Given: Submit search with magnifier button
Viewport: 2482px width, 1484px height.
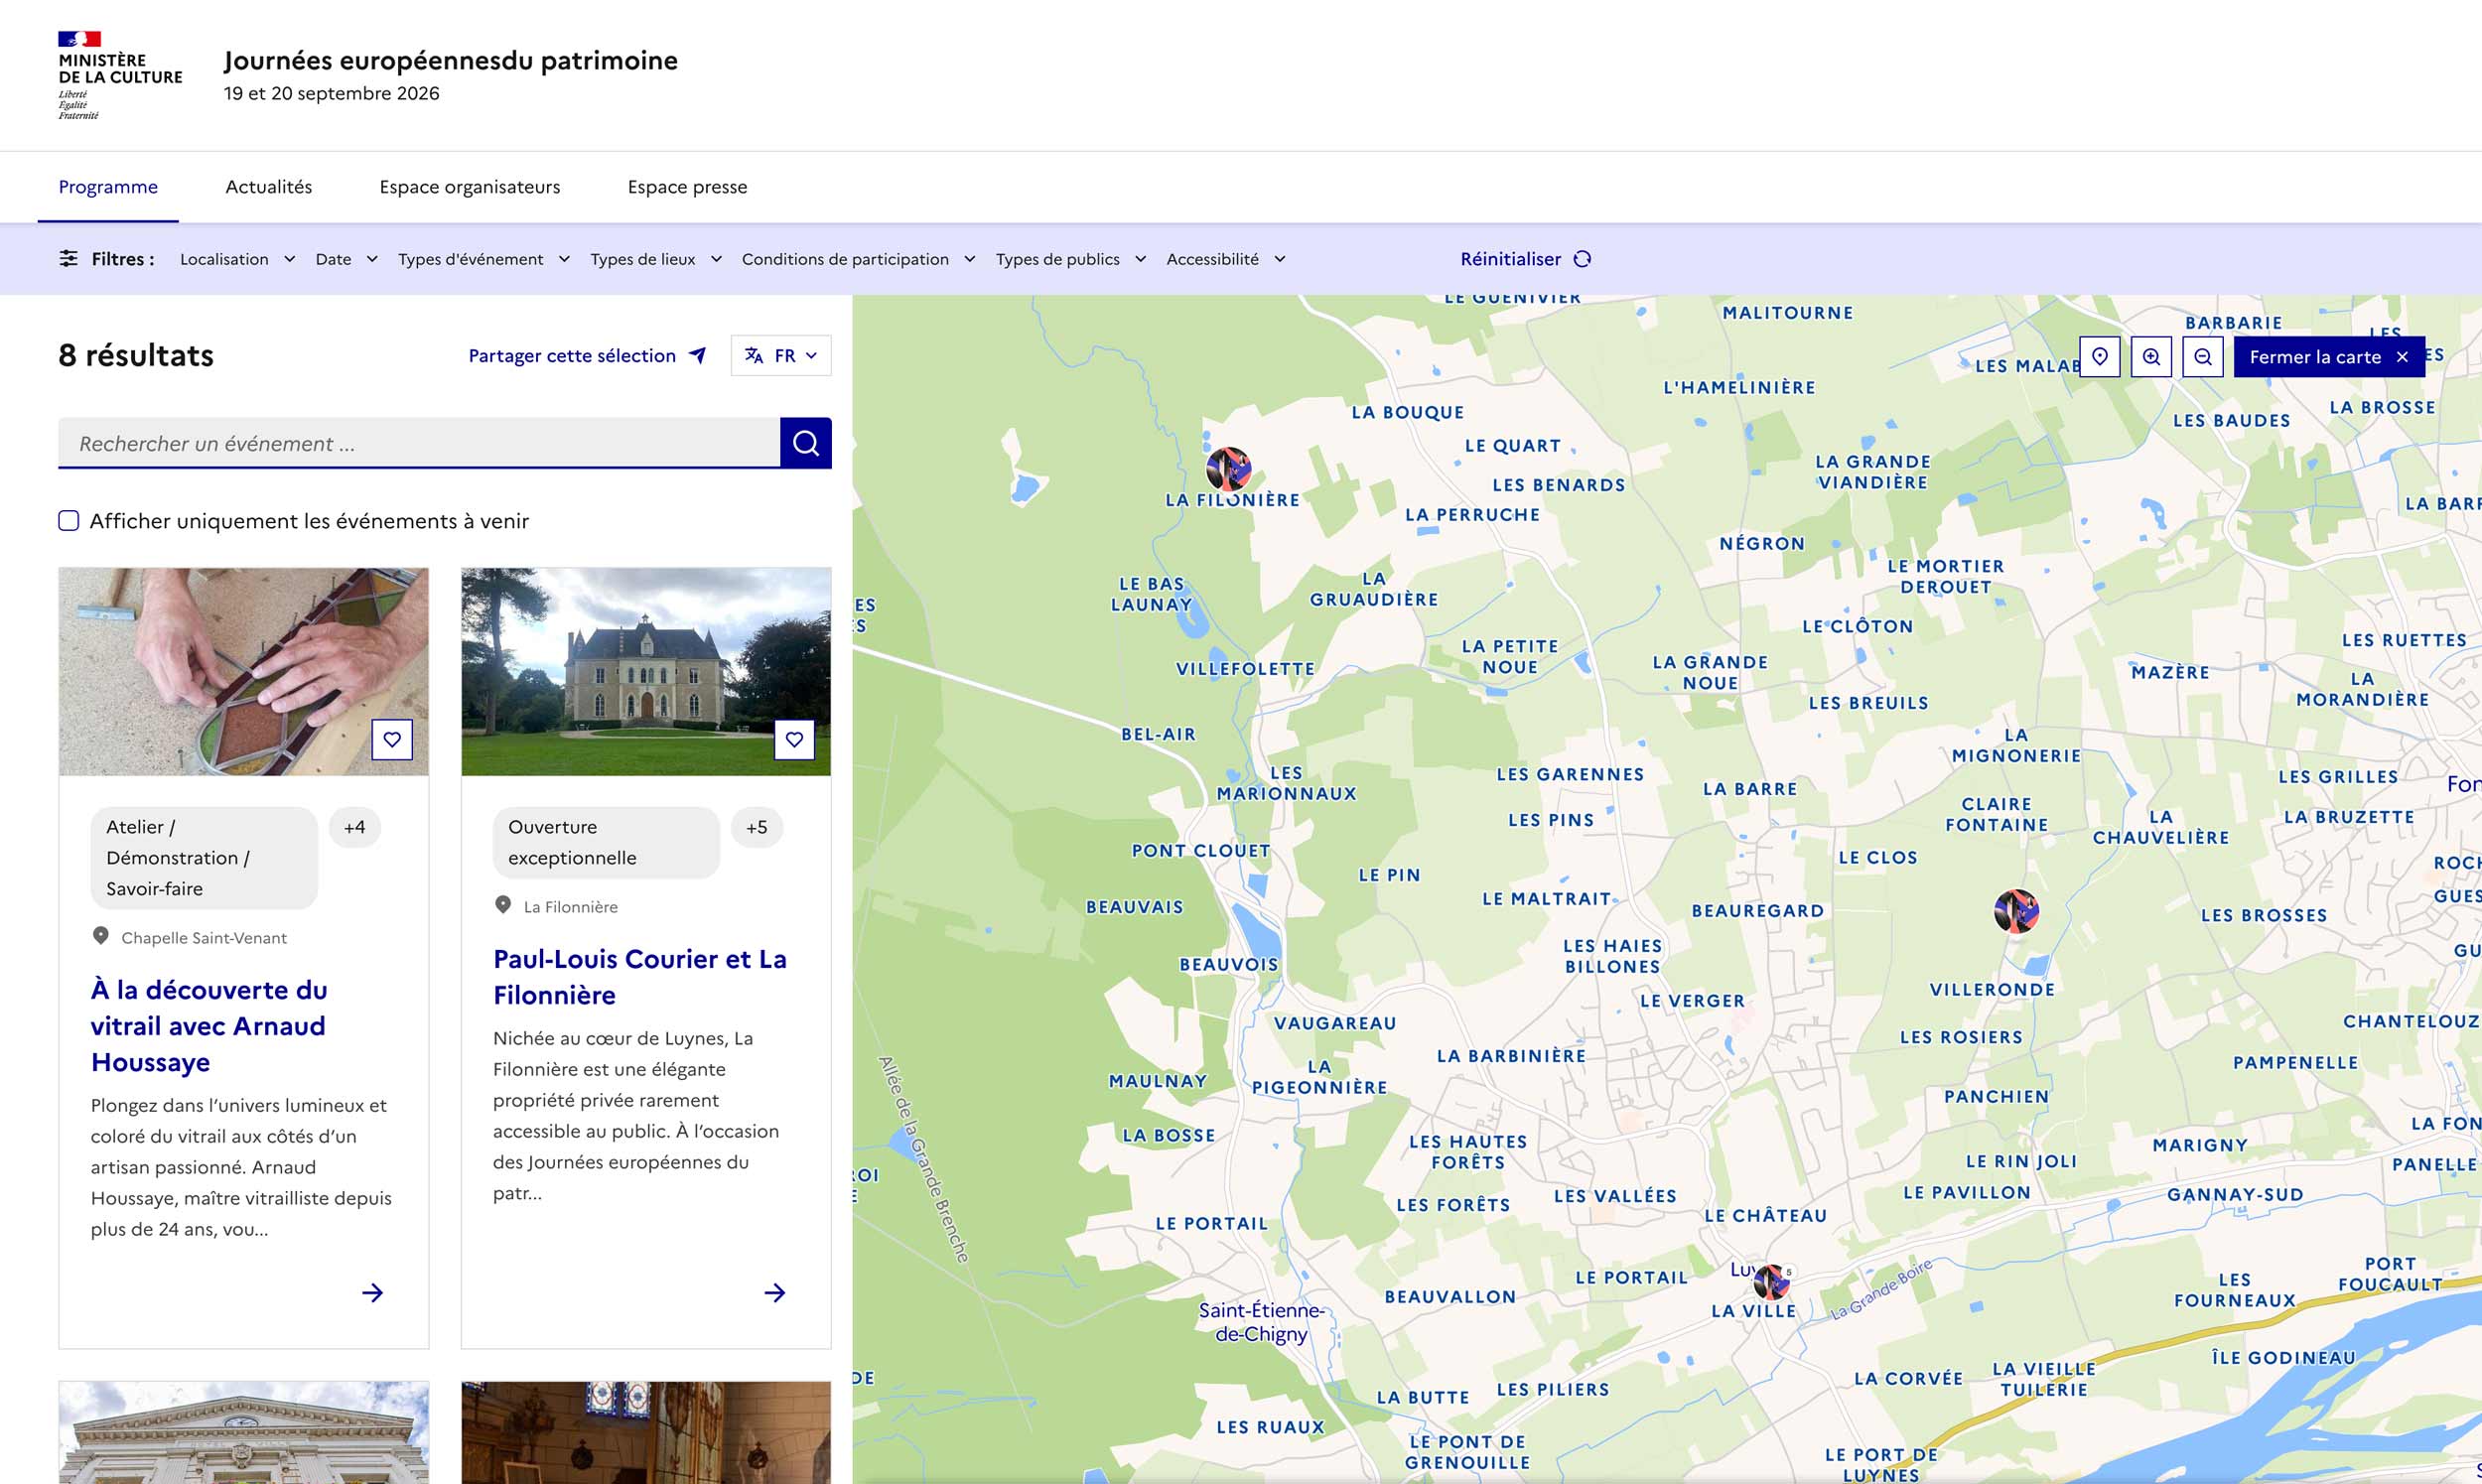Looking at the screenshot, I should point(806,443).
